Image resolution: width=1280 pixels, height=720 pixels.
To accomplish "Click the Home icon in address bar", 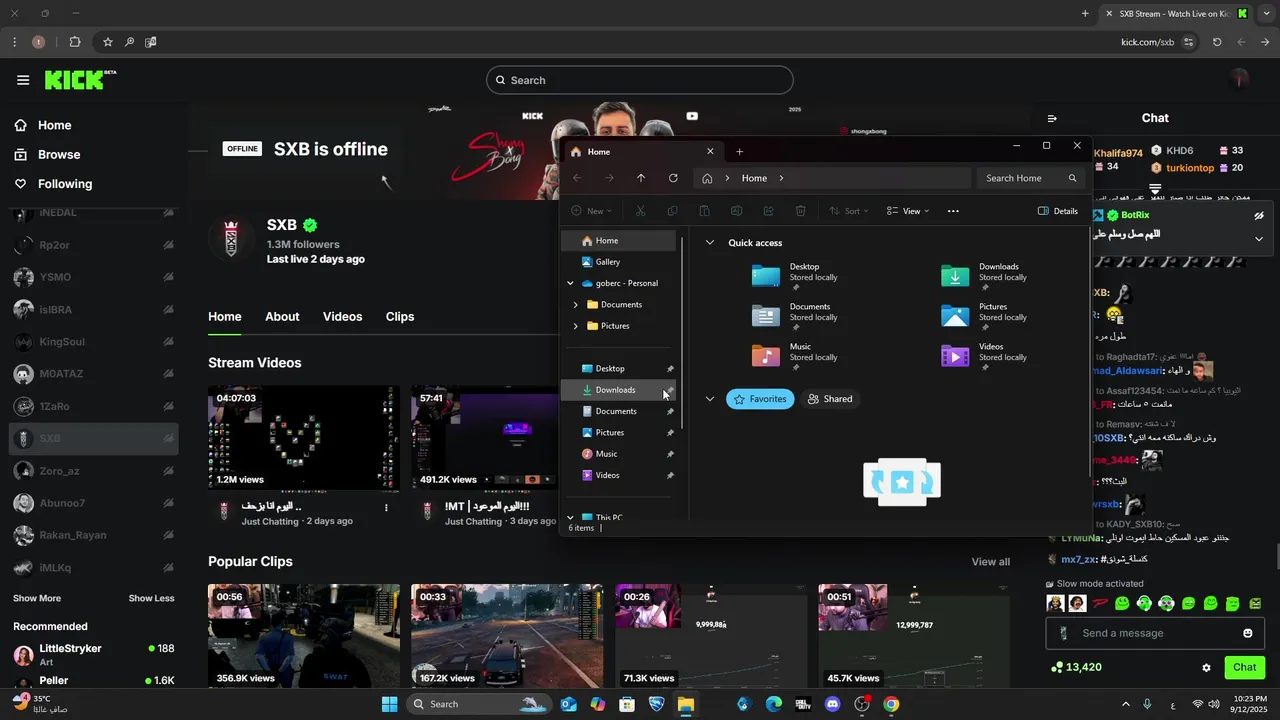I will pyautogui.click(x=707, y=178).
